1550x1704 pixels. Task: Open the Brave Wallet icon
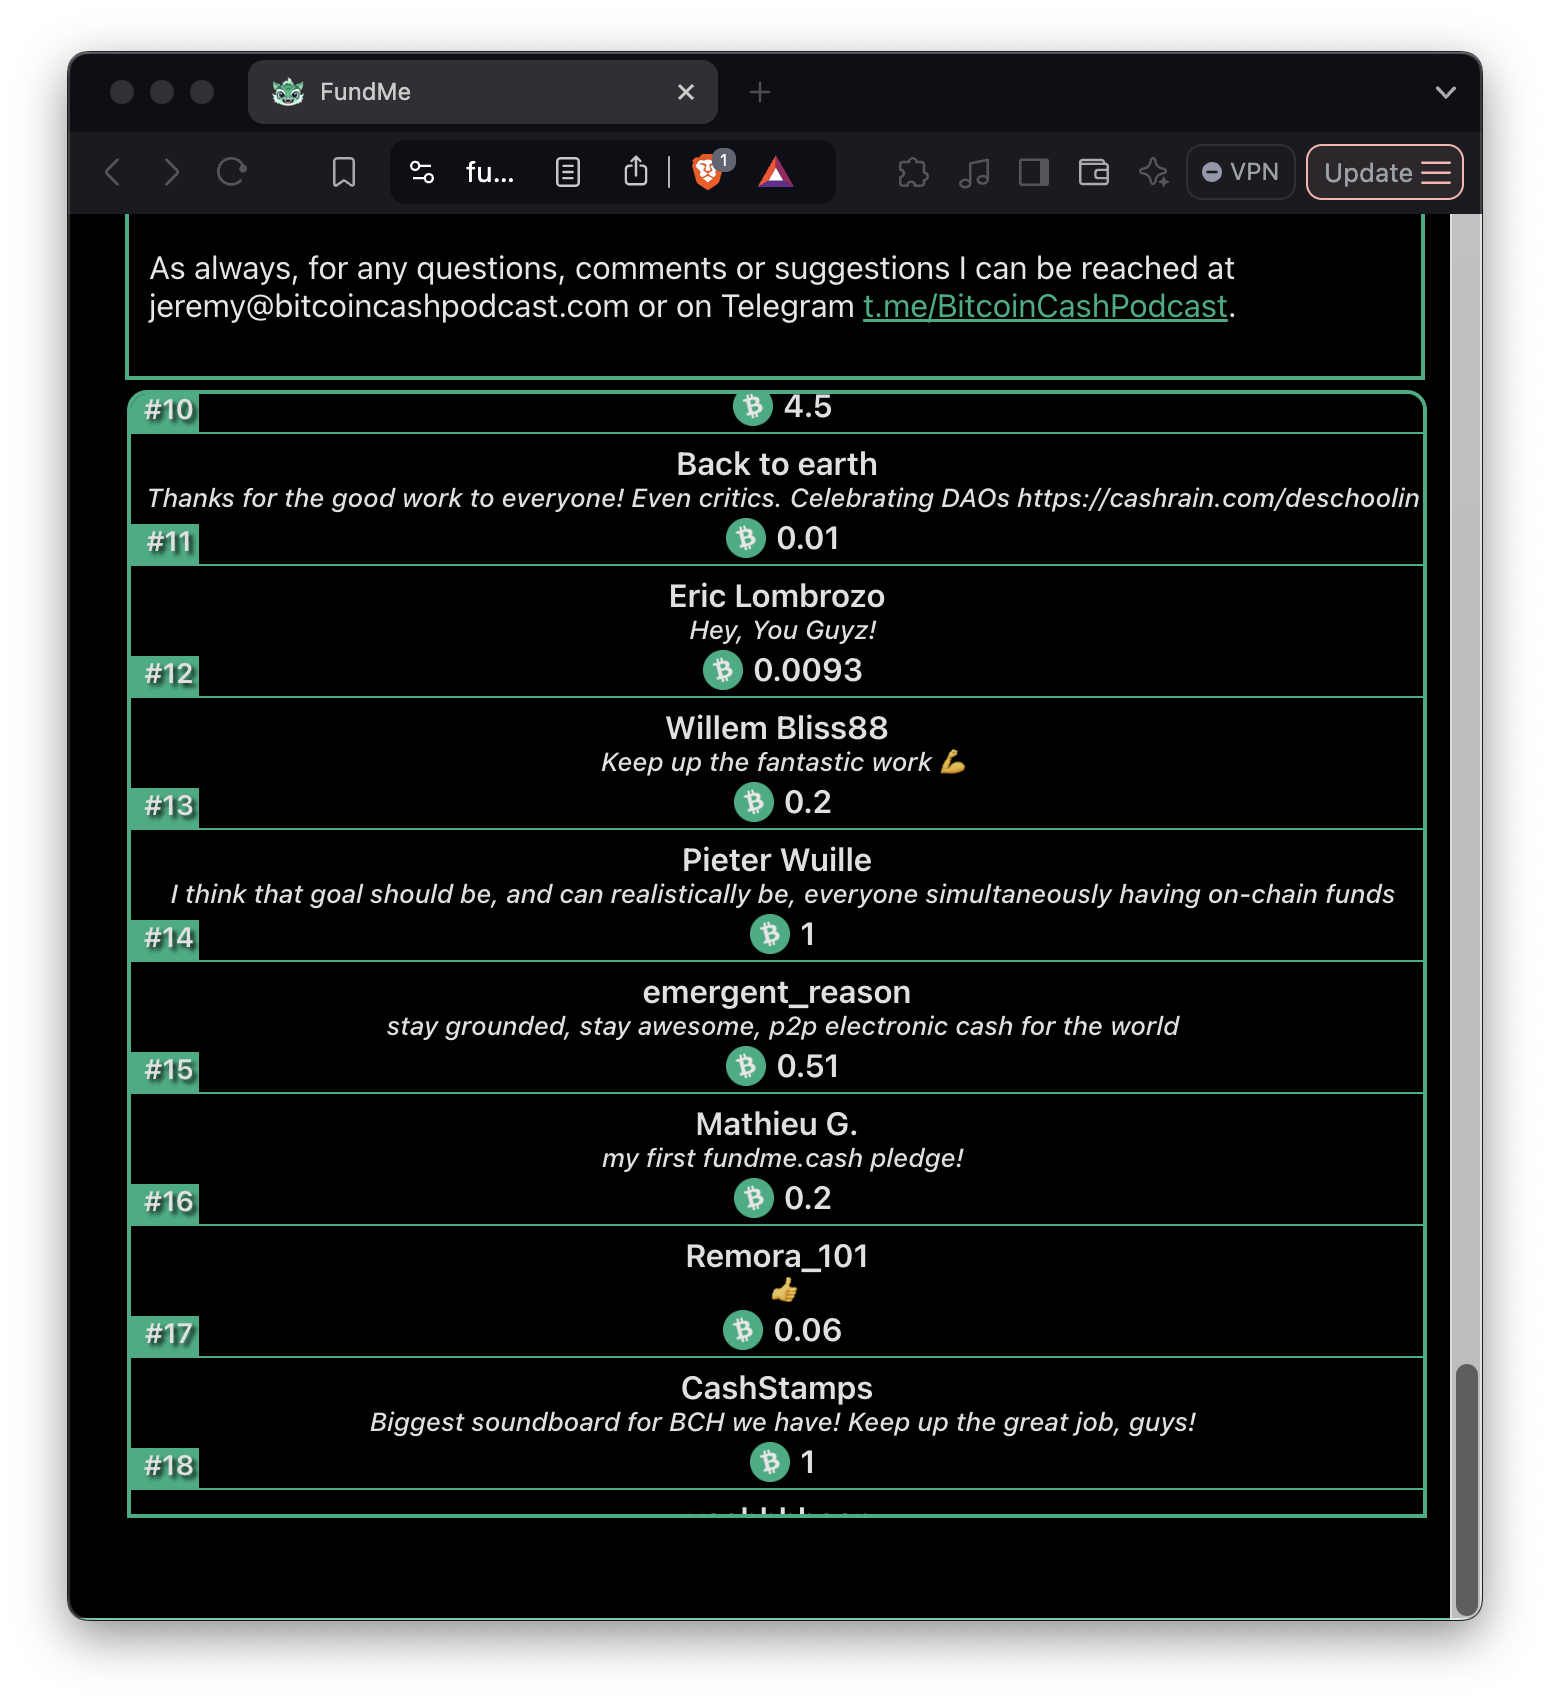(1094, 173)
